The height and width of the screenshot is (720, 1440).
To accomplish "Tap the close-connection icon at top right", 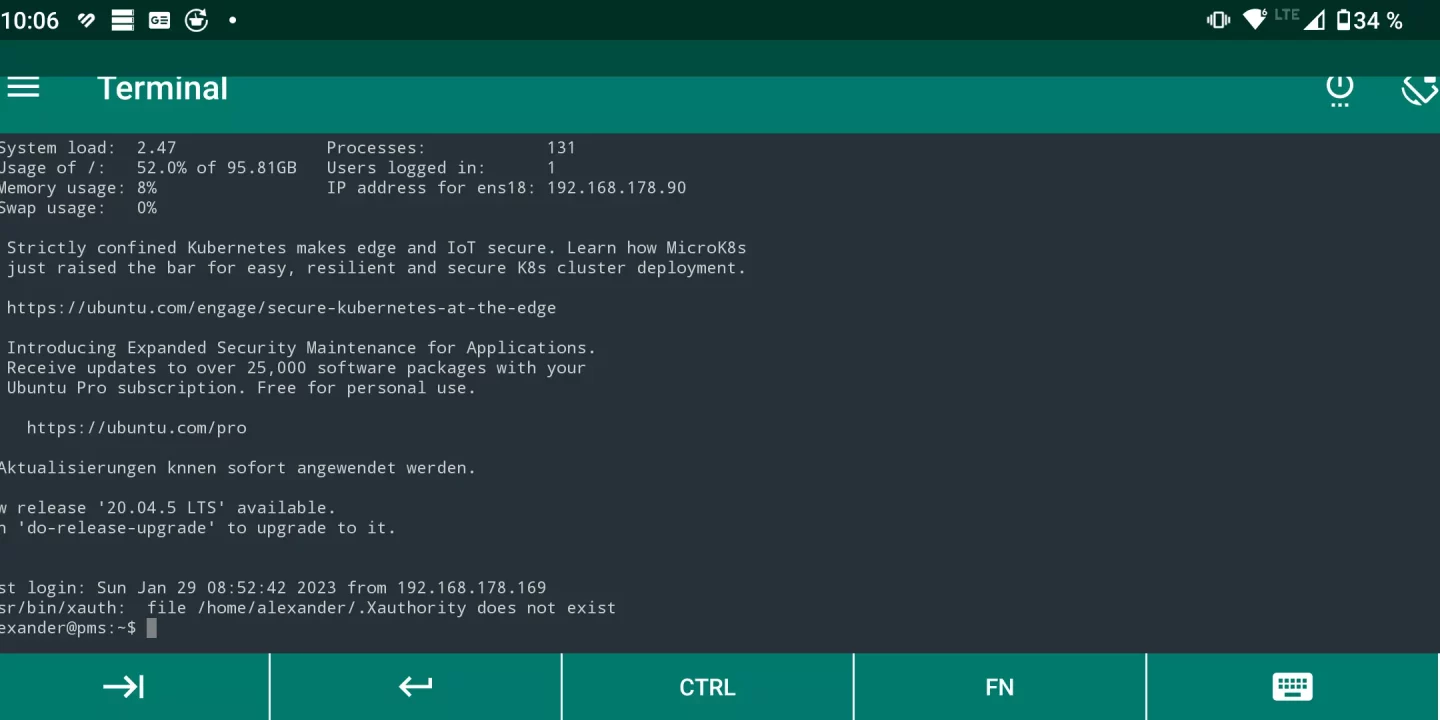I will [1419, 89].
